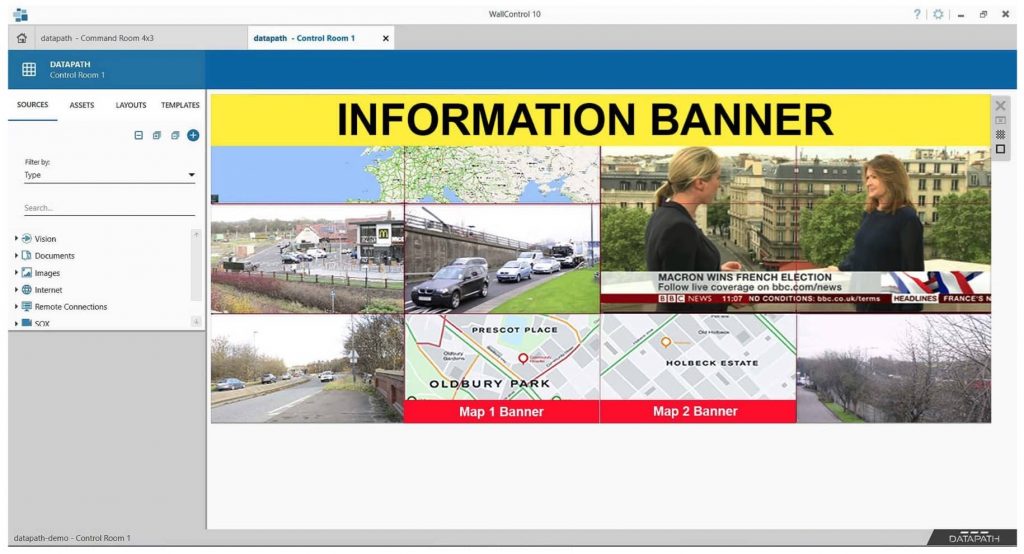The height and width of the screenshot is (554, 1024).
Task: Click the Remote Connections monitor icon
Action: tap(27, 306)
